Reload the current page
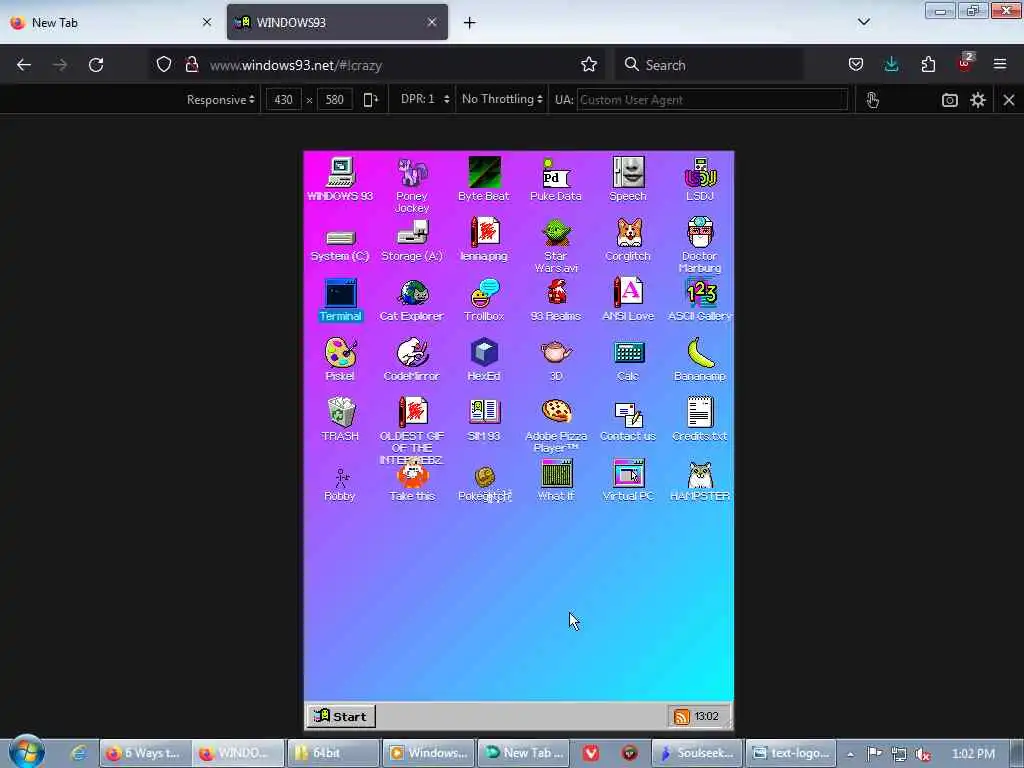The image size is (1024, 768). (96, 65)
